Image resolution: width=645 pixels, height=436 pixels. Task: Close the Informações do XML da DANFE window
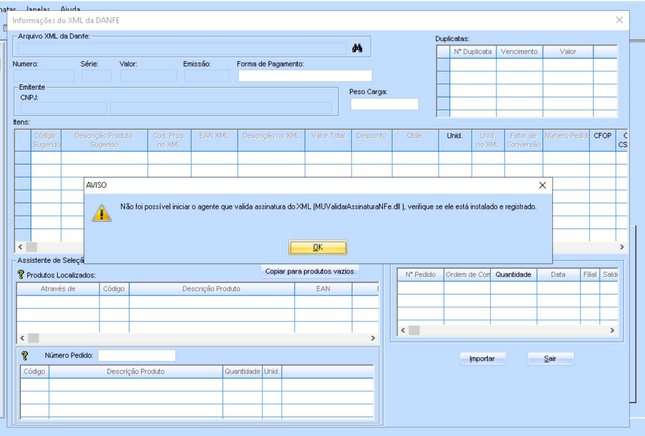point(619,20)
